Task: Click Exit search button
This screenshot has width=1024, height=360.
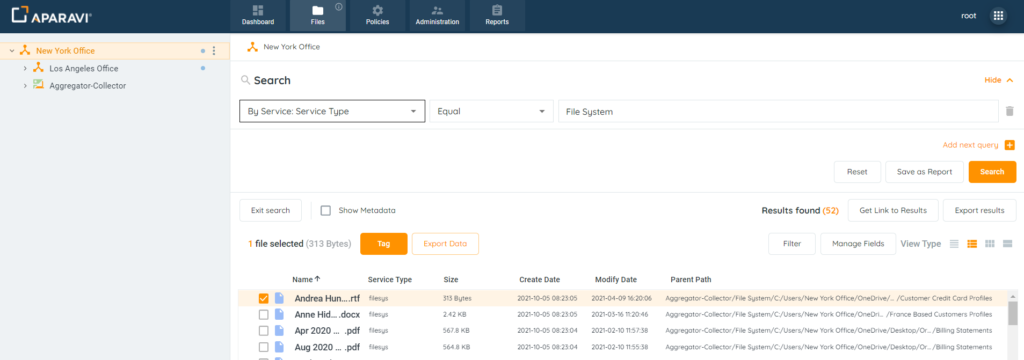Action: click(270, 210)
